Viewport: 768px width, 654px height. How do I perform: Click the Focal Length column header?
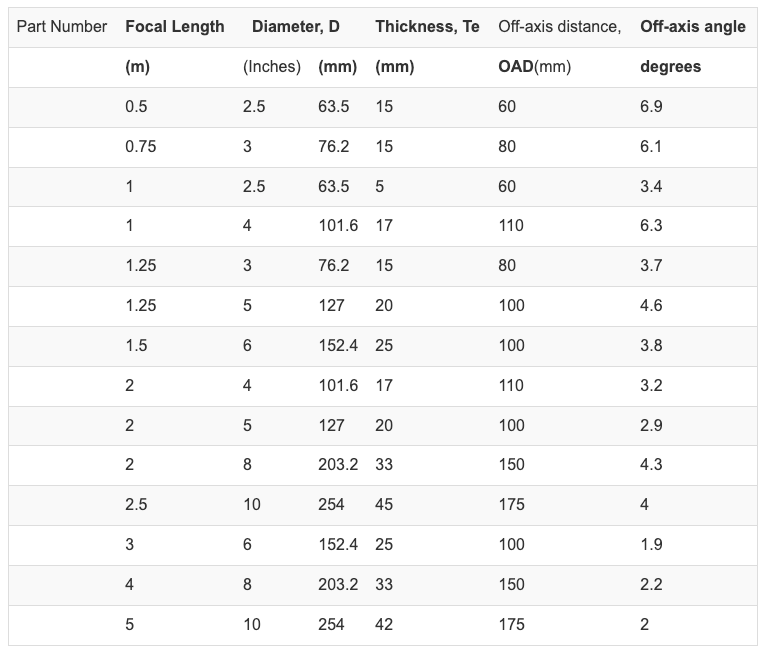tap(175, 27)
